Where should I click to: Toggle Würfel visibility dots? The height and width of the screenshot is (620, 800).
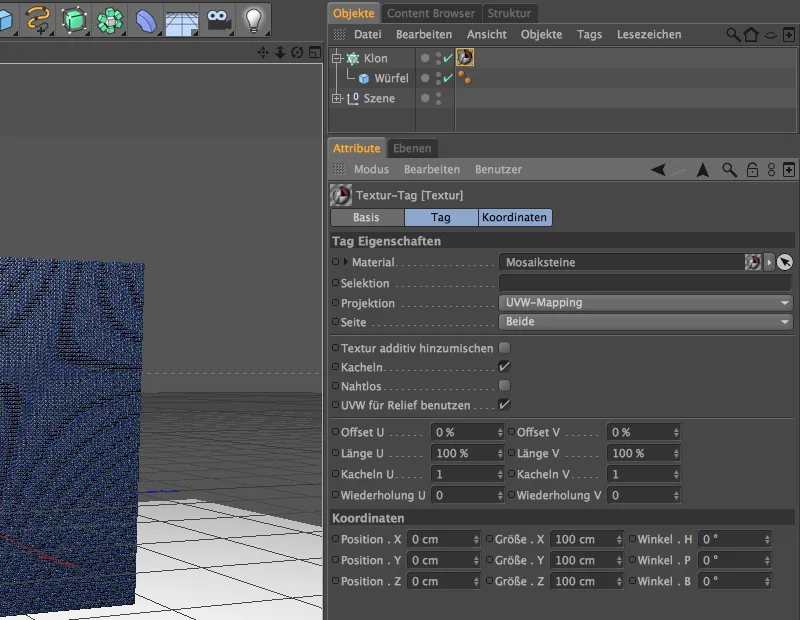pyautogui.click(x=438, y=78)
